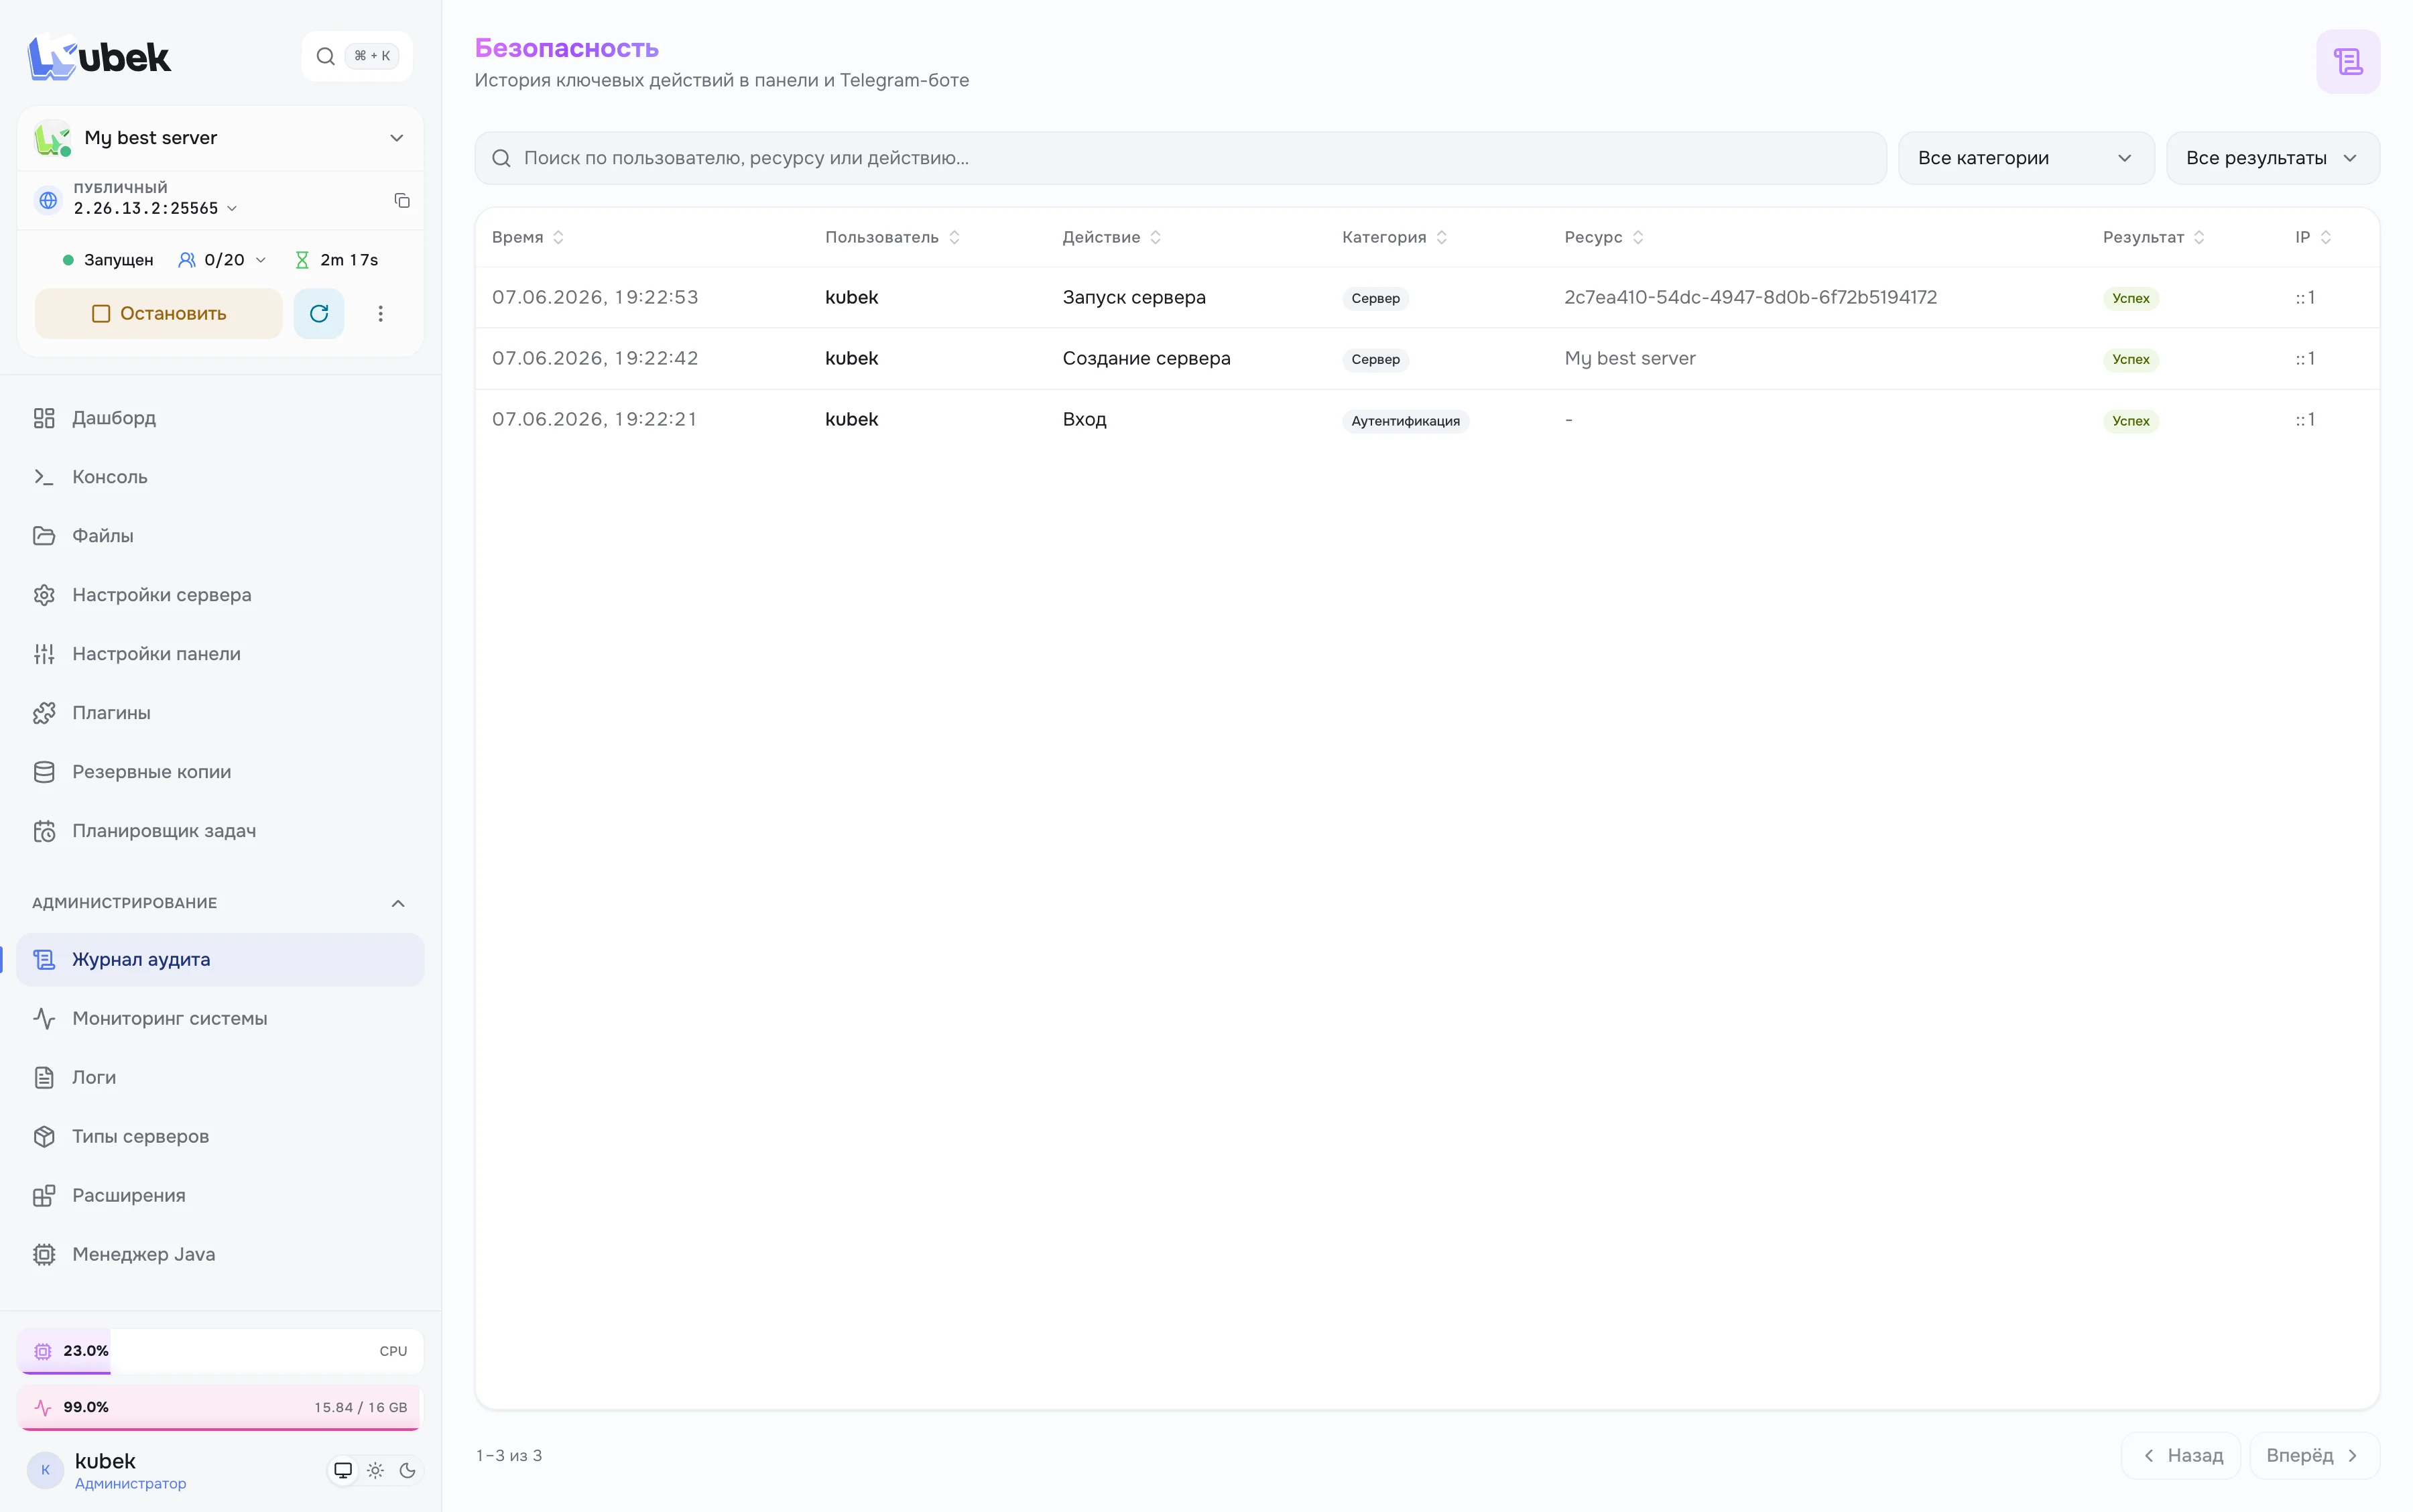Sort table by Результат column
This screenshot has width=2413, height=1512.
point(2153,237)
